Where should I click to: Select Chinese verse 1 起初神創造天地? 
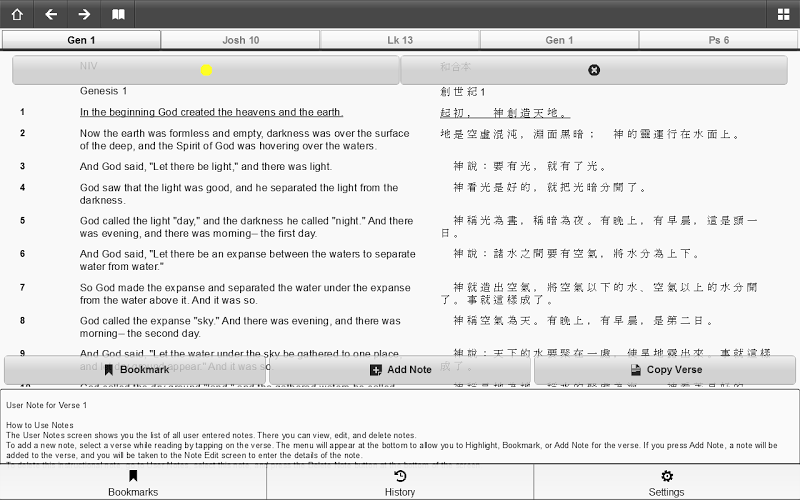pos(505,113)
